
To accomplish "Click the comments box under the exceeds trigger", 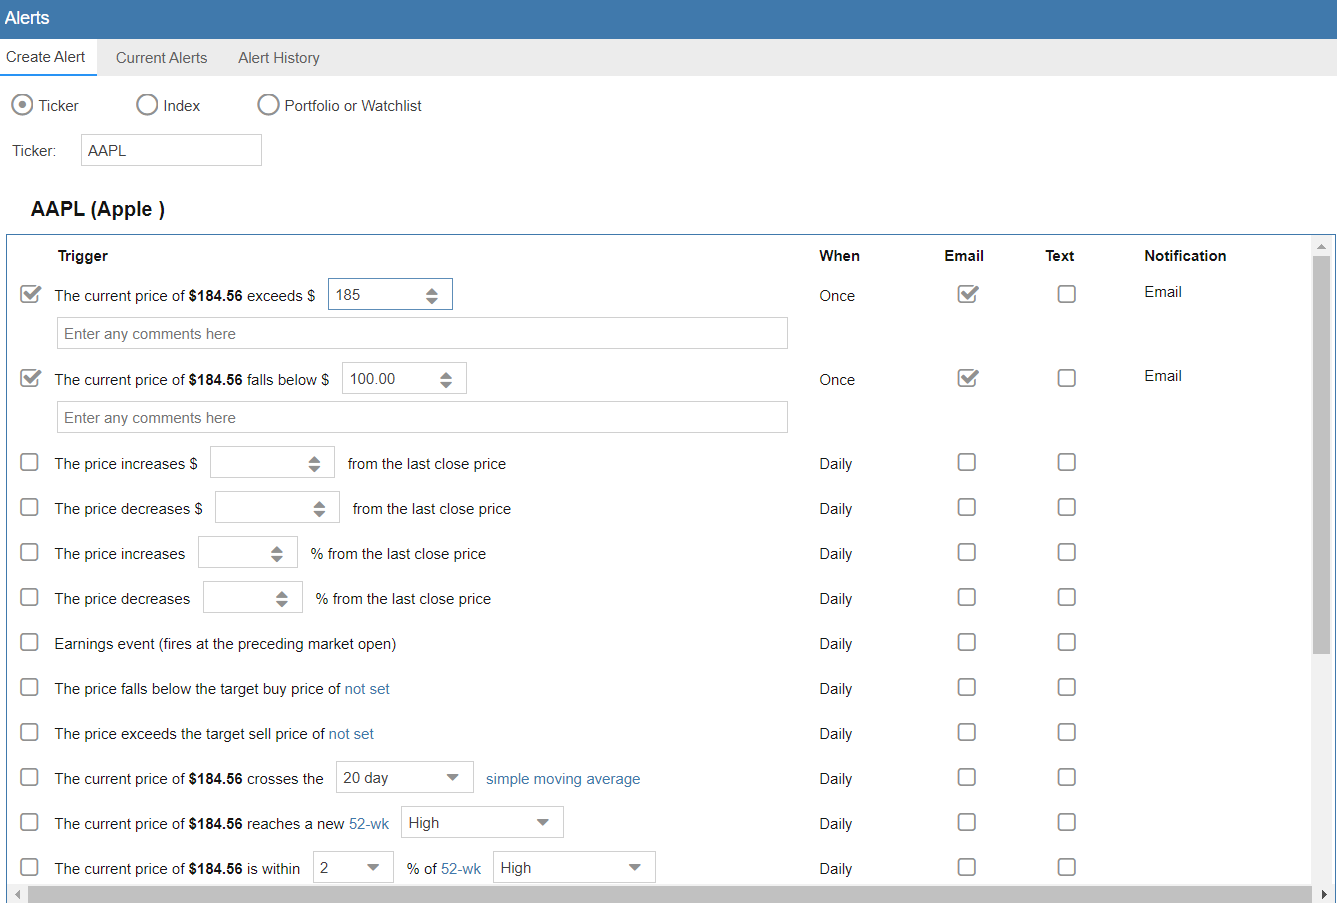I will (x=422, y=333).
